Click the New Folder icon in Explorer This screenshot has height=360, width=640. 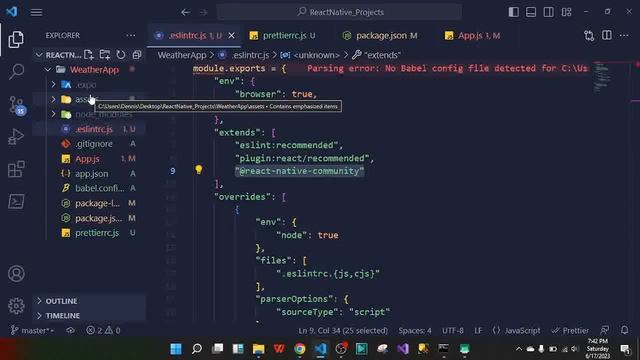tap(104, 55)
